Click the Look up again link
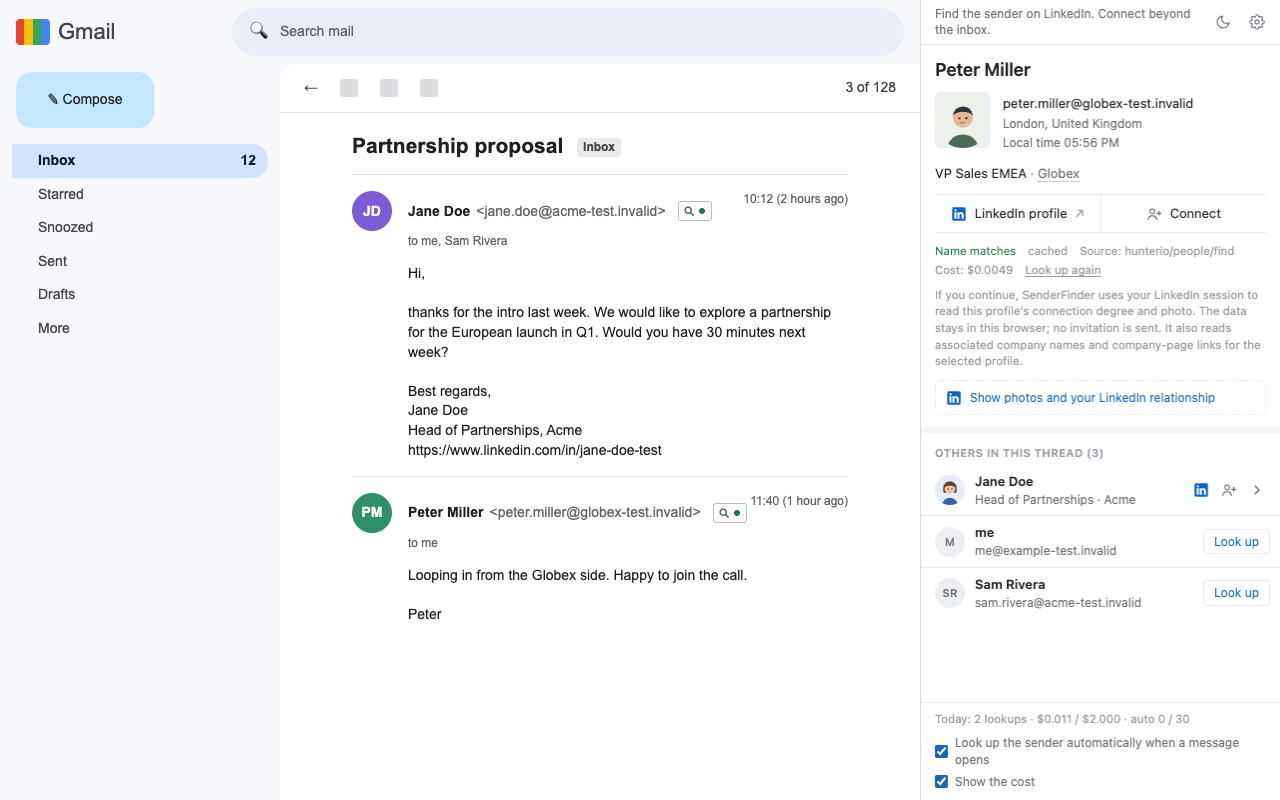 pyautogui.click(x=1063, y=270)
